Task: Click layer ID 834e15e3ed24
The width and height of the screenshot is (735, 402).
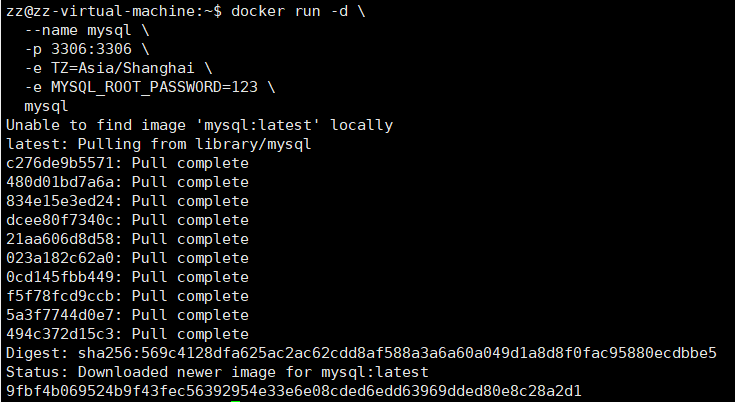Action: (x=60, y=201)
